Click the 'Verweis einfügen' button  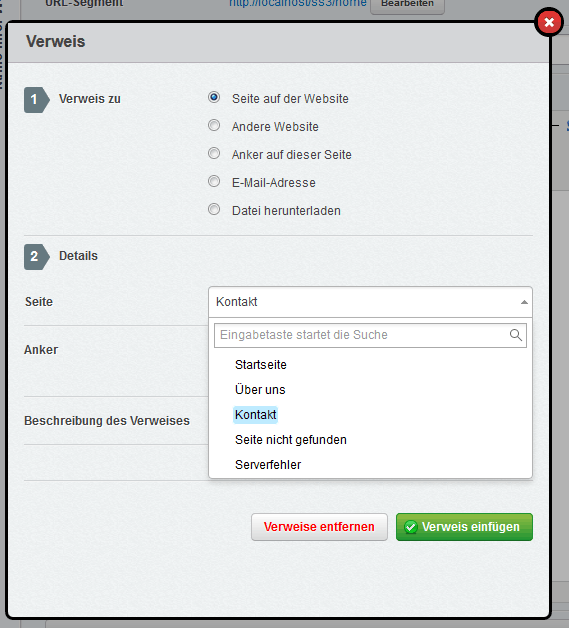point(464,527)
